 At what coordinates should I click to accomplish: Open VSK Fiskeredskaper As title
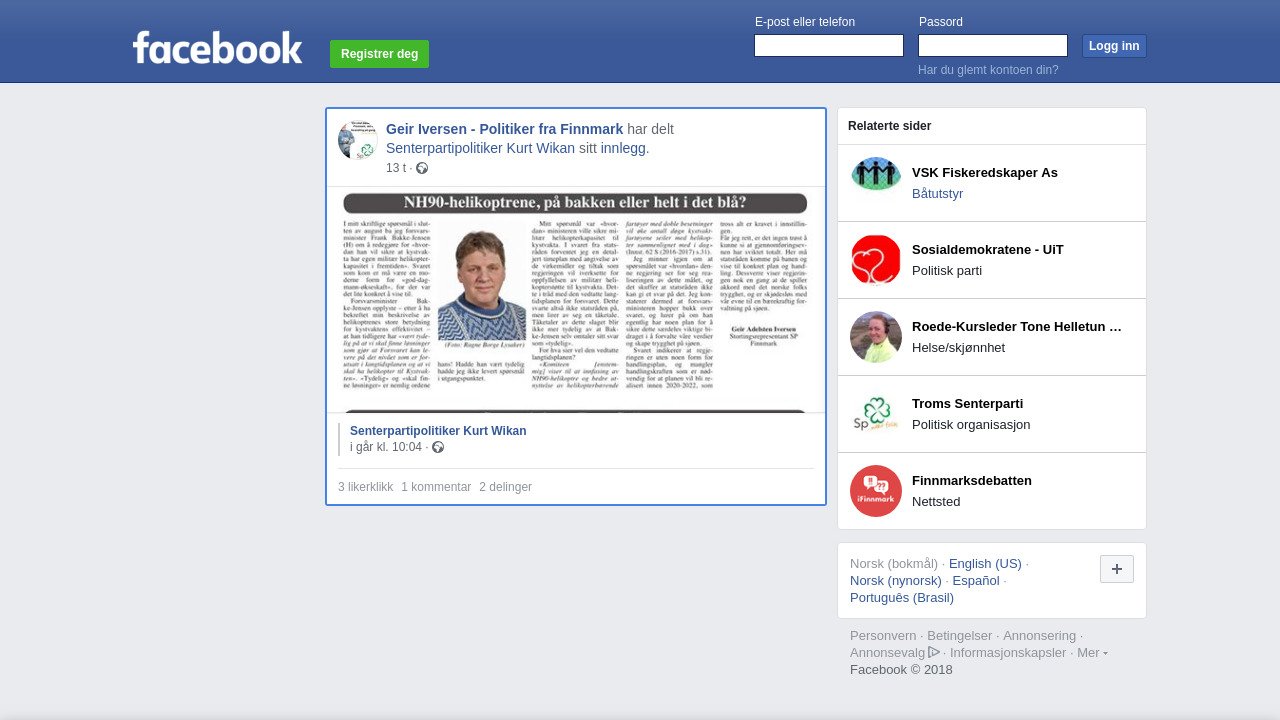tap(985, 173)
